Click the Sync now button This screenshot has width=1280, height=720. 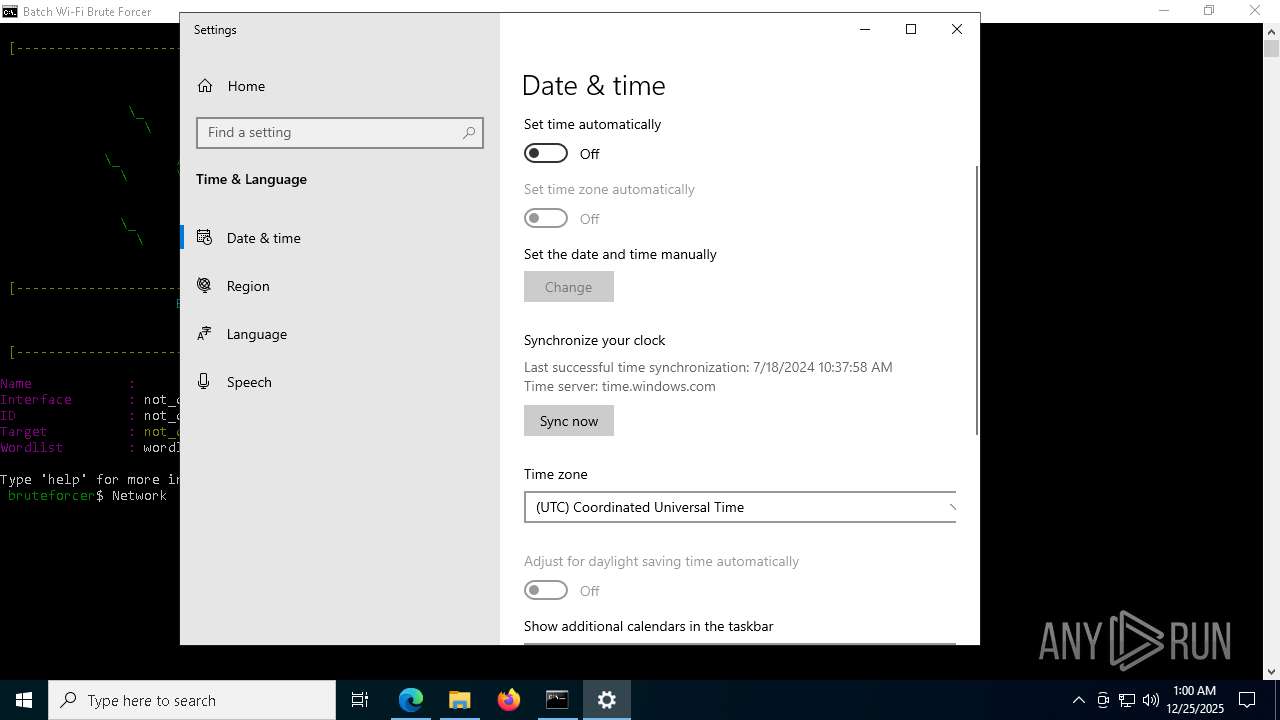pos(569,421)
